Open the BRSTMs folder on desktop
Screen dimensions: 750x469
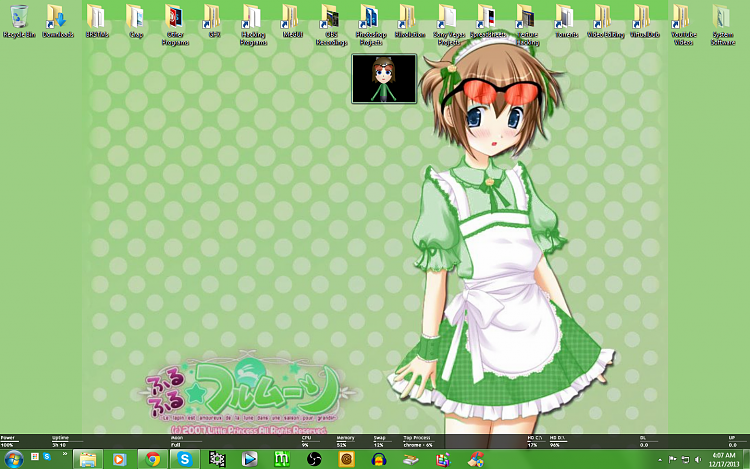(97, 21)
